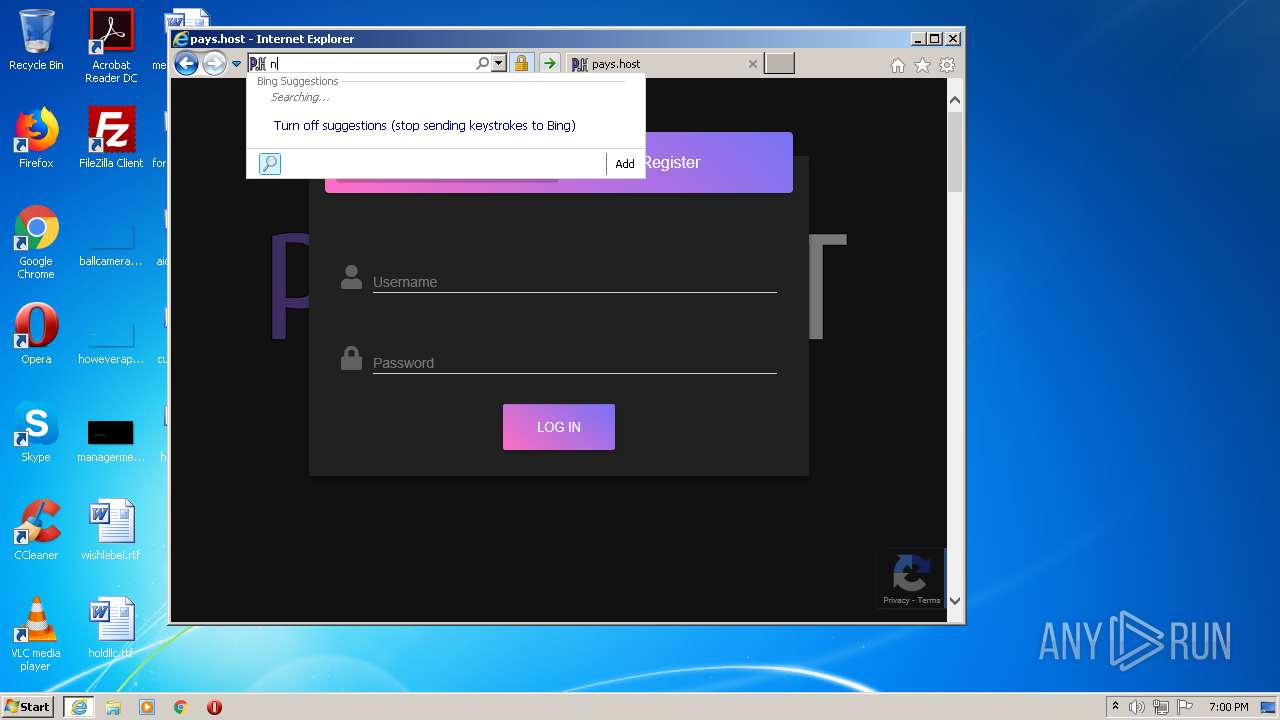Click the Bing search provider icon

pos(270,164)
